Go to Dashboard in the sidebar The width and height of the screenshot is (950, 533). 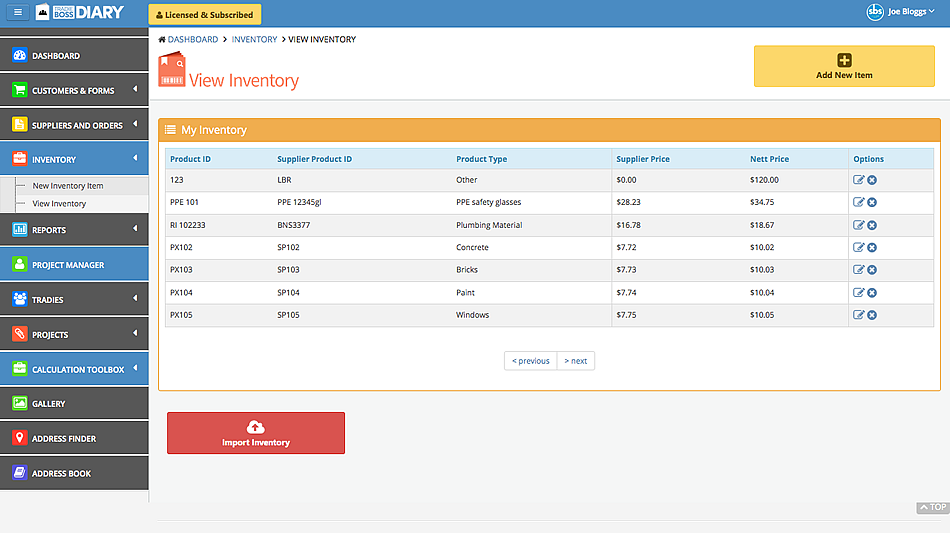(x=55, y=56)
